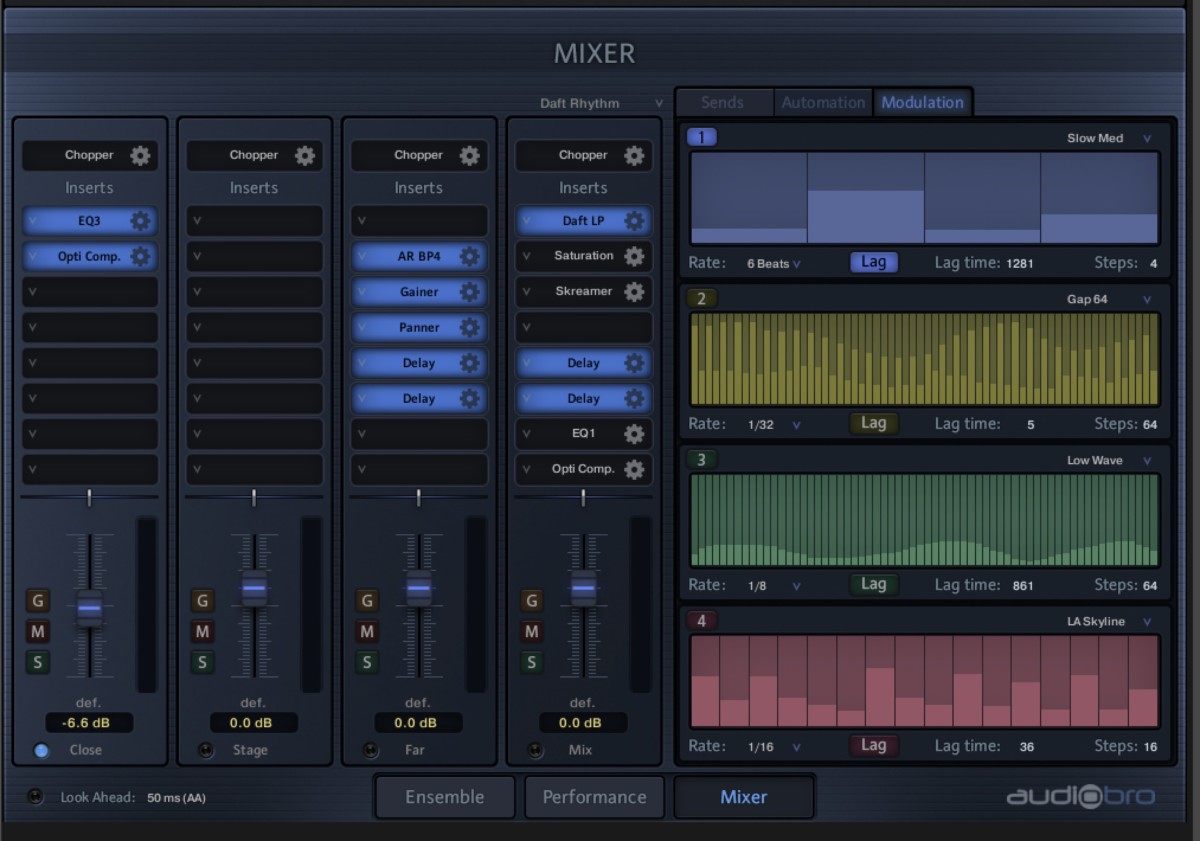Open Daft LP insert settings gear
Viewport: 1200px width, 841px height.
634,221
